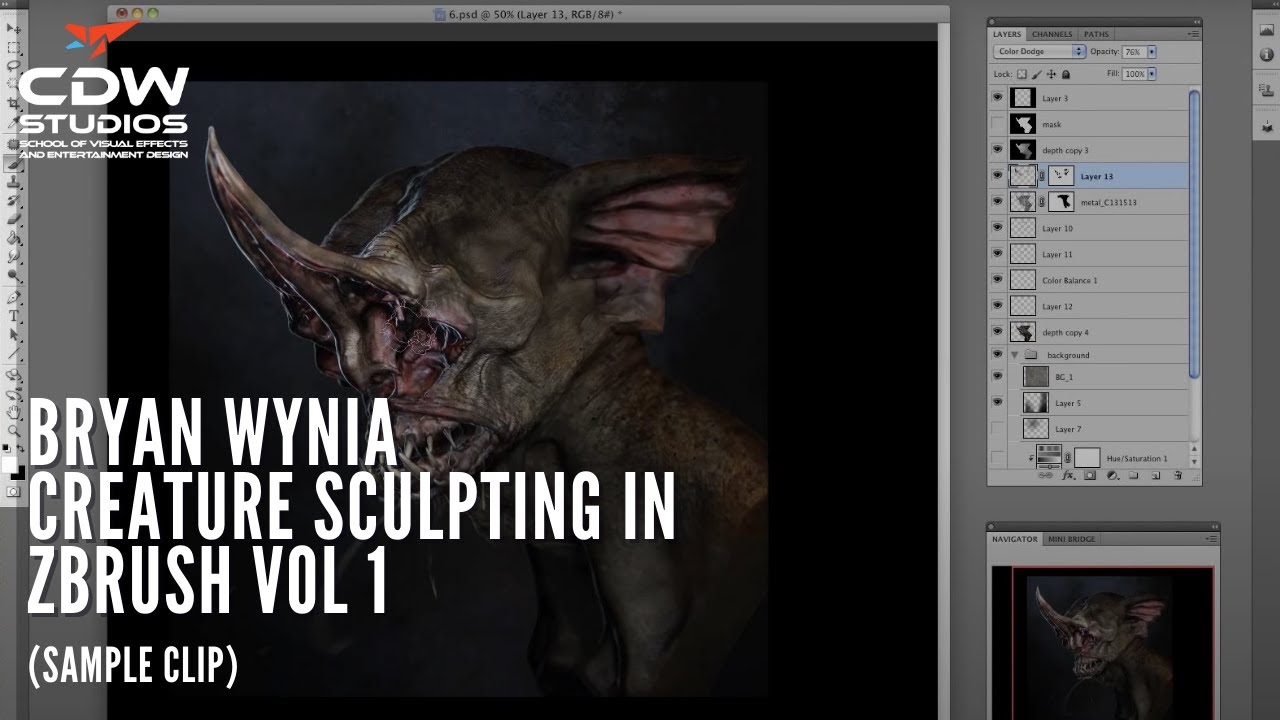Select the Zoom tool
1280x720 pixels.
point(14,430)
